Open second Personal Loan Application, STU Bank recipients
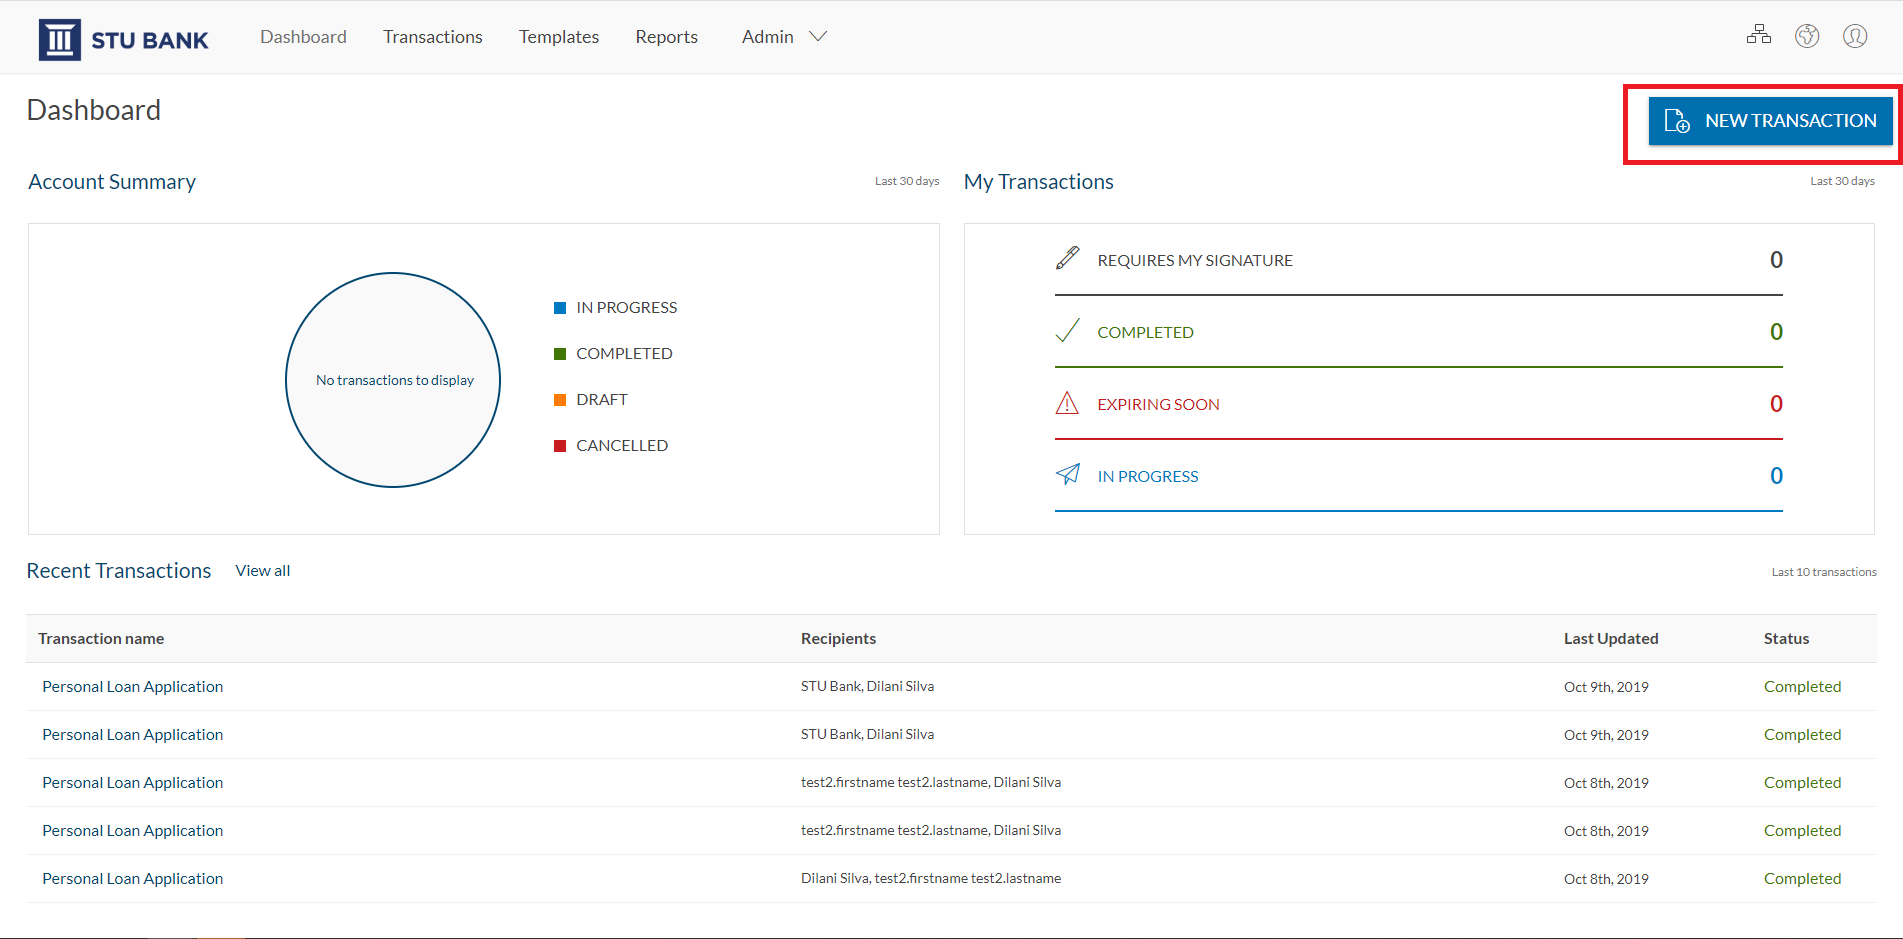Viewport: 1903px width, 939px height. (132, 735)
